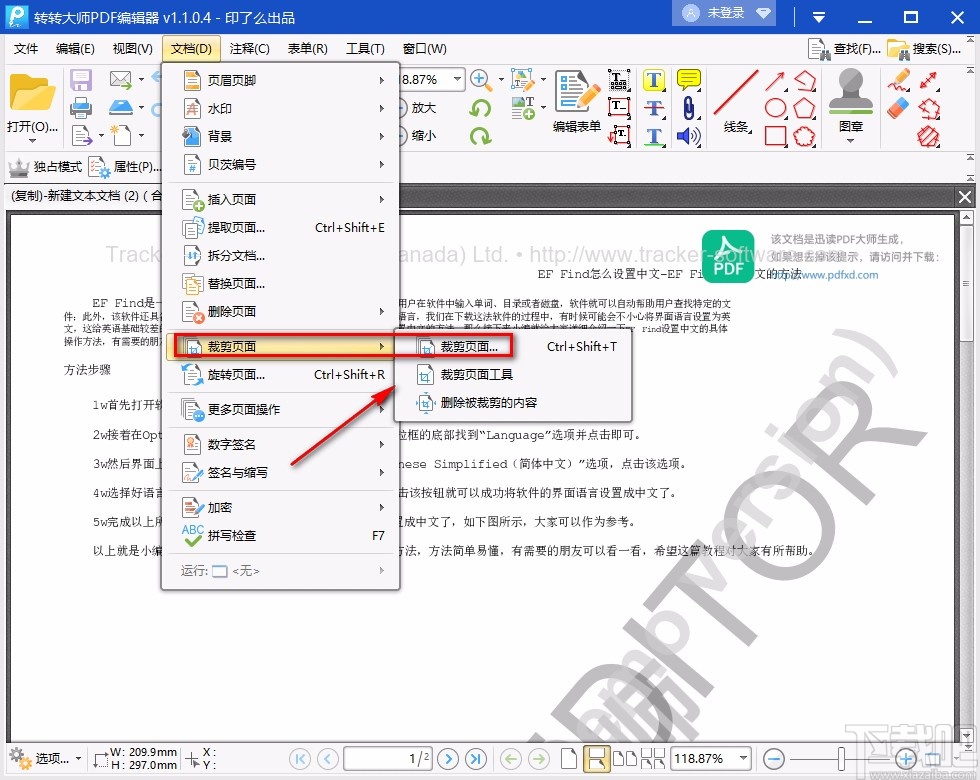Select the yellow sticky note comment tool
The width and height of the screenshot is (980, 780).
688,79
